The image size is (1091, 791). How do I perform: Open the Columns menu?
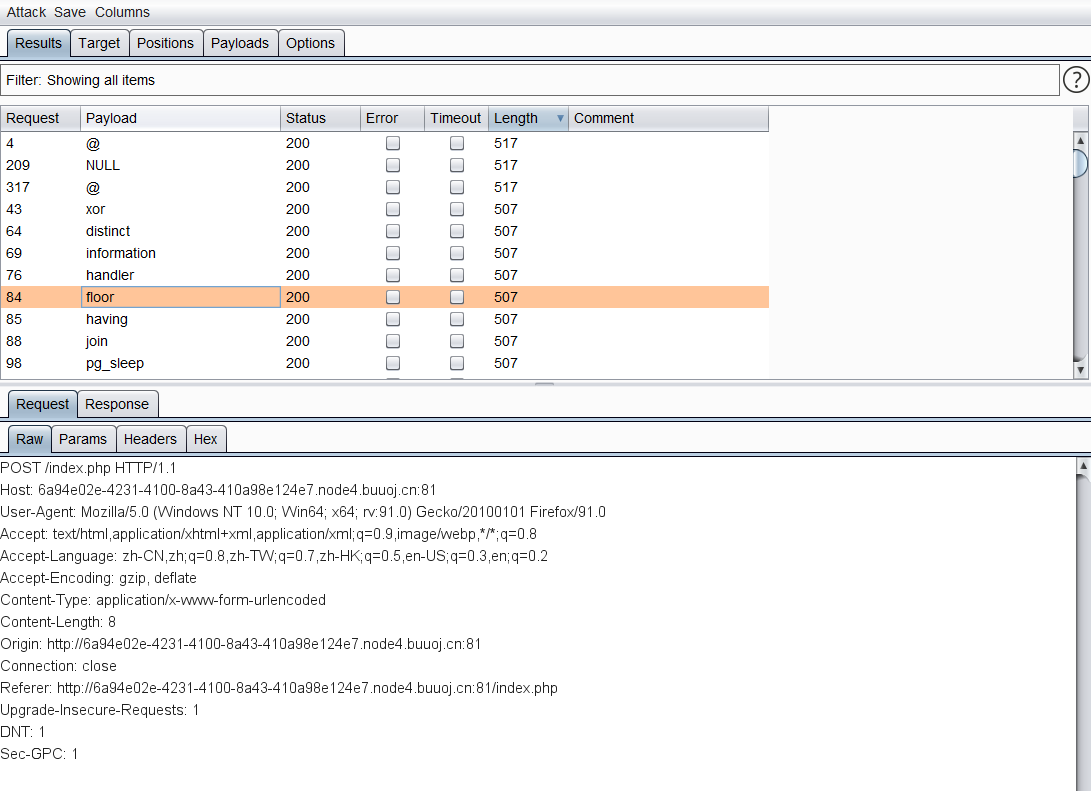(x=122, y=12)
